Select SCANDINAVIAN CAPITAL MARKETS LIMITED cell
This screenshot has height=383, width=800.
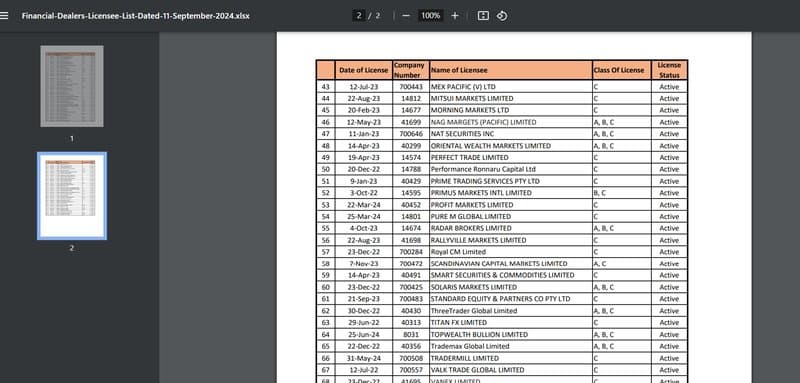point(511,264)
